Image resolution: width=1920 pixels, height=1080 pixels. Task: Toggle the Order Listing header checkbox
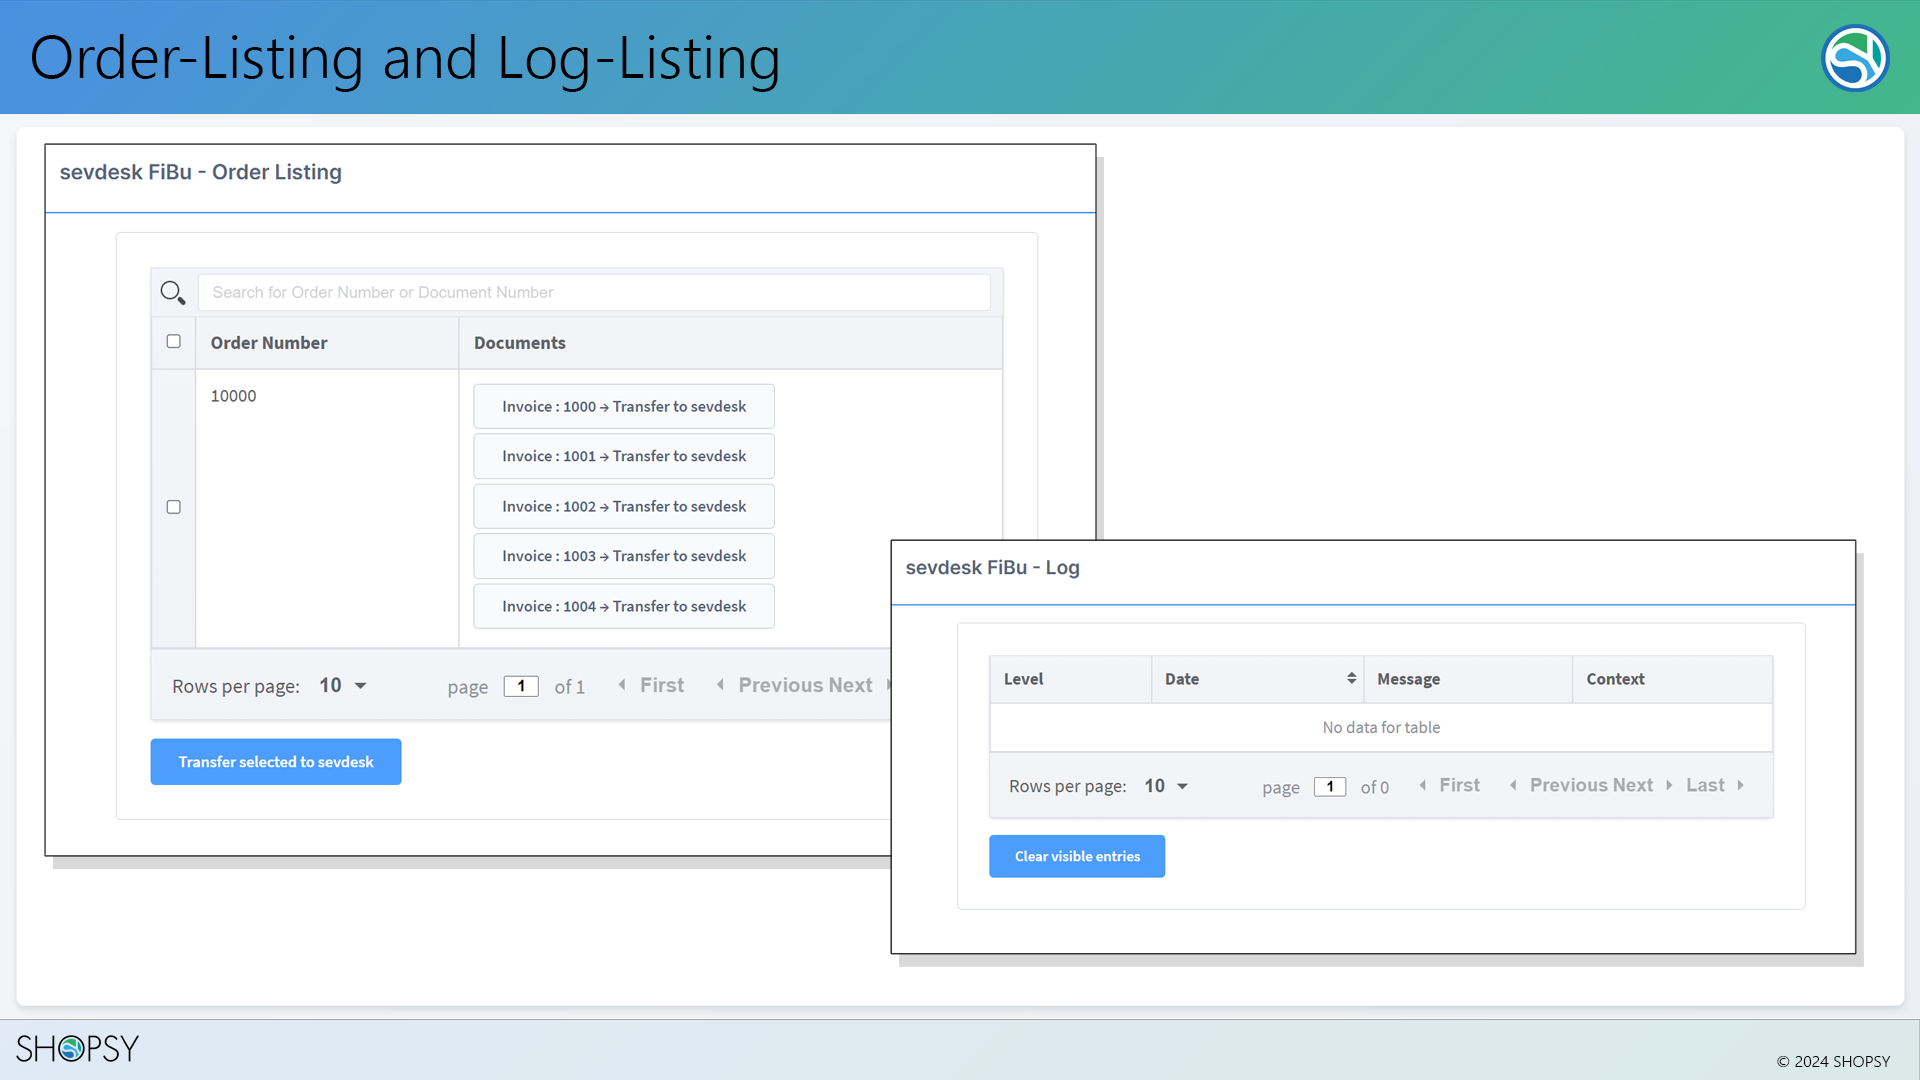pos(173,340)
